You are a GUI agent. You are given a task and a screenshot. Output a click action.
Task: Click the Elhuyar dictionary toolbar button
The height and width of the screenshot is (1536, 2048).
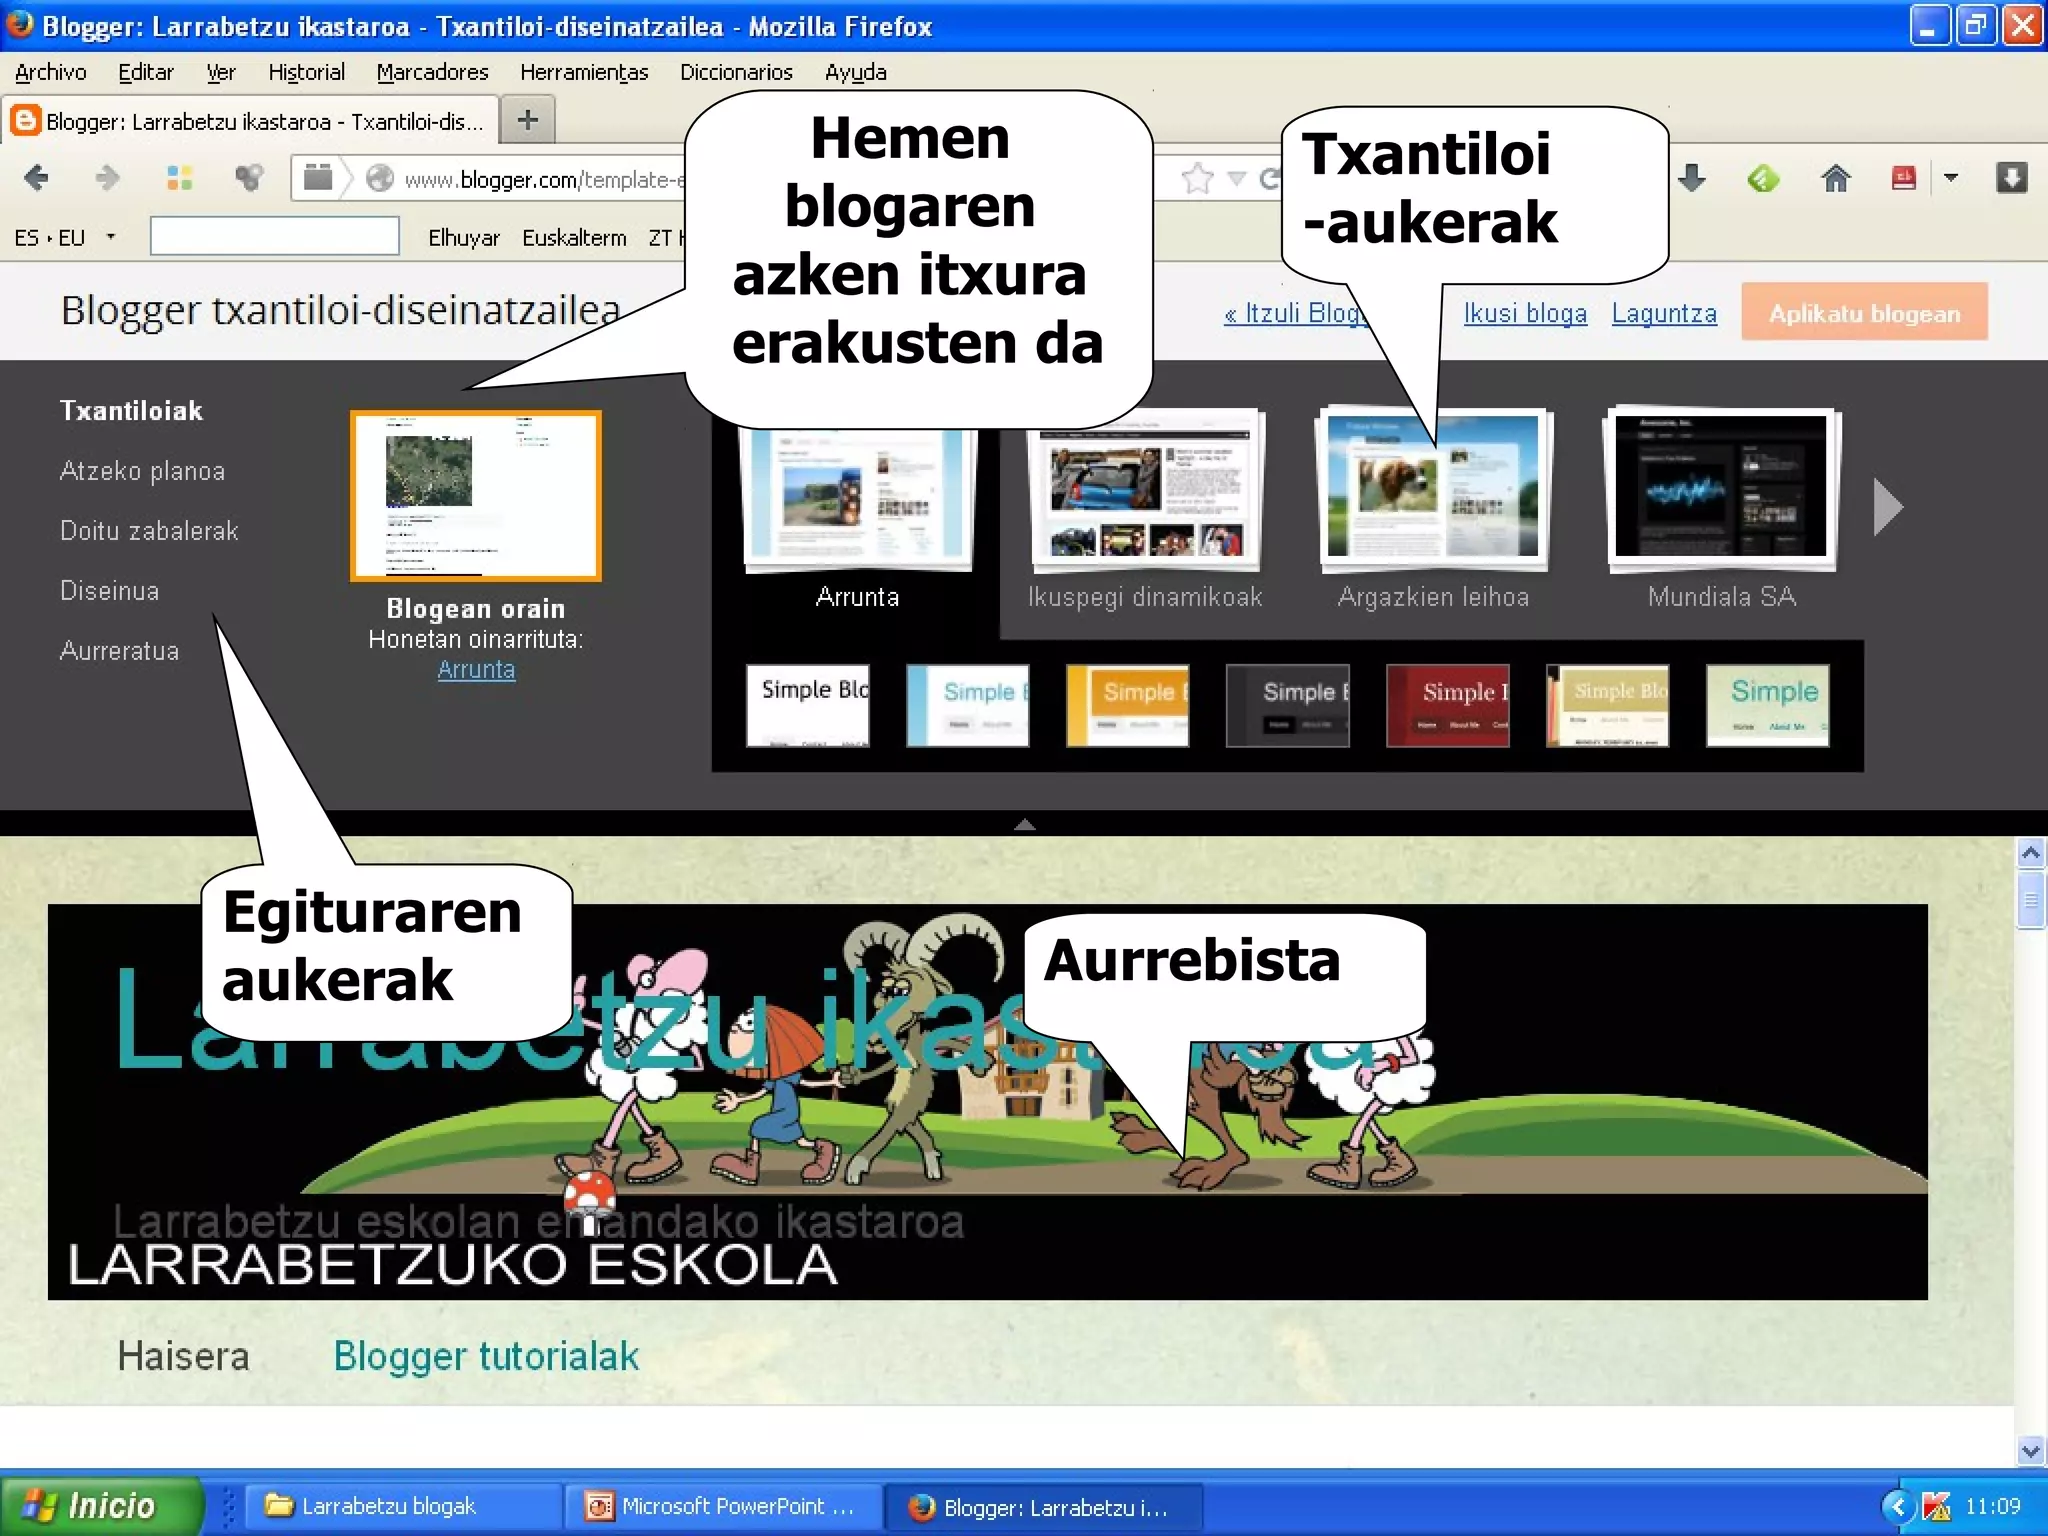click(464, 238)
